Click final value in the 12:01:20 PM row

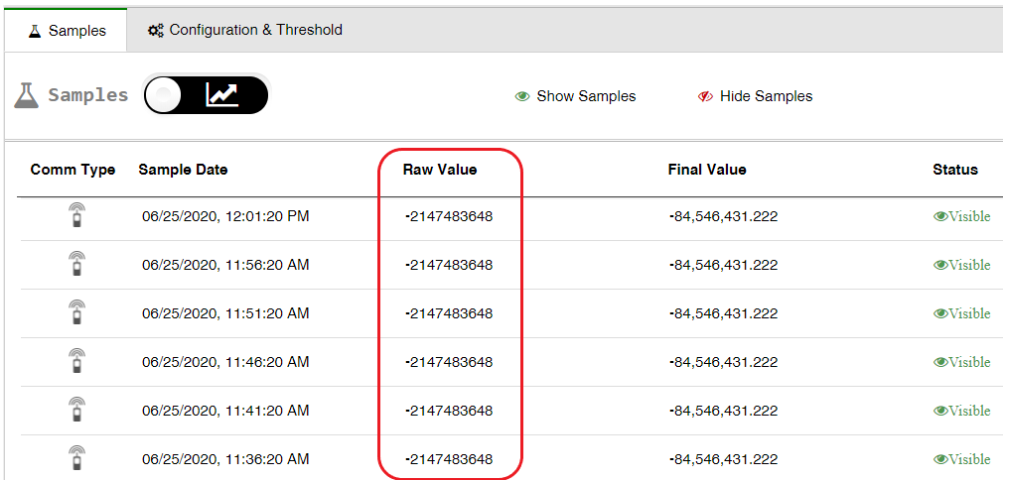723,216
